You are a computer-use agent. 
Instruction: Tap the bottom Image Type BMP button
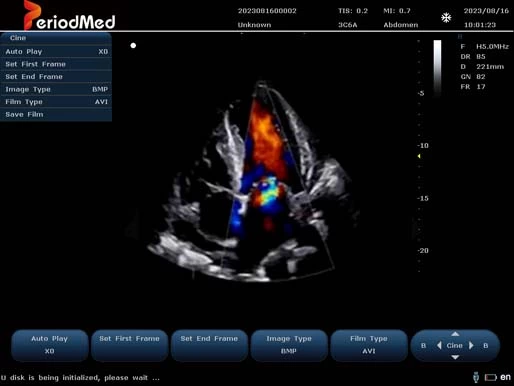tap(289, 345)
